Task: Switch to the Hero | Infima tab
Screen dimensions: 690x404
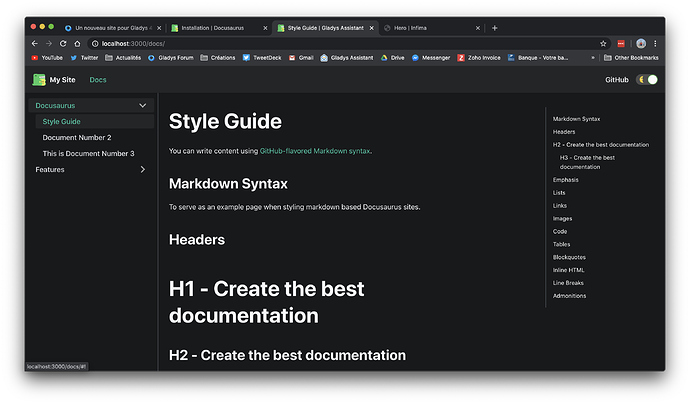Action: (431, 28)
